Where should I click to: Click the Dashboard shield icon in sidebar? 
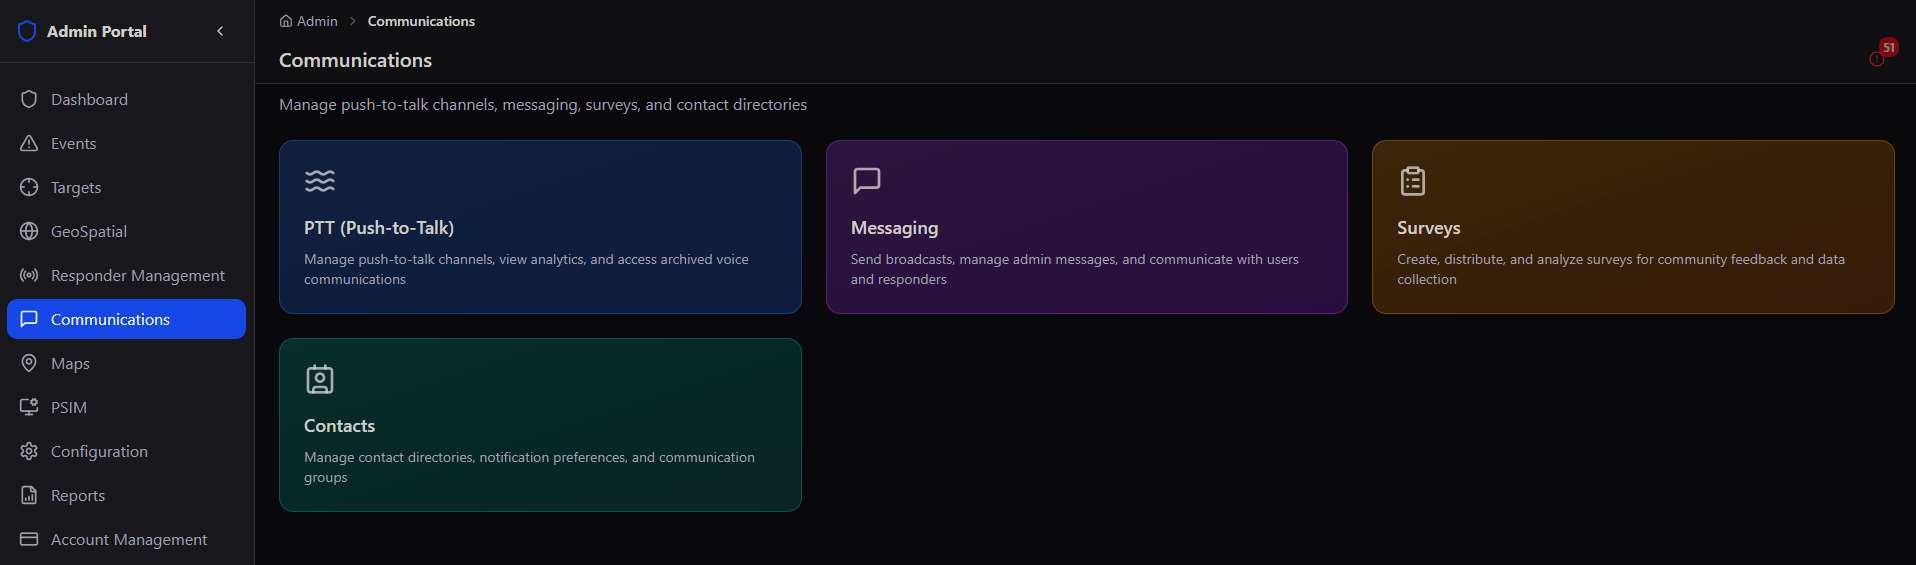pos(29,99)
